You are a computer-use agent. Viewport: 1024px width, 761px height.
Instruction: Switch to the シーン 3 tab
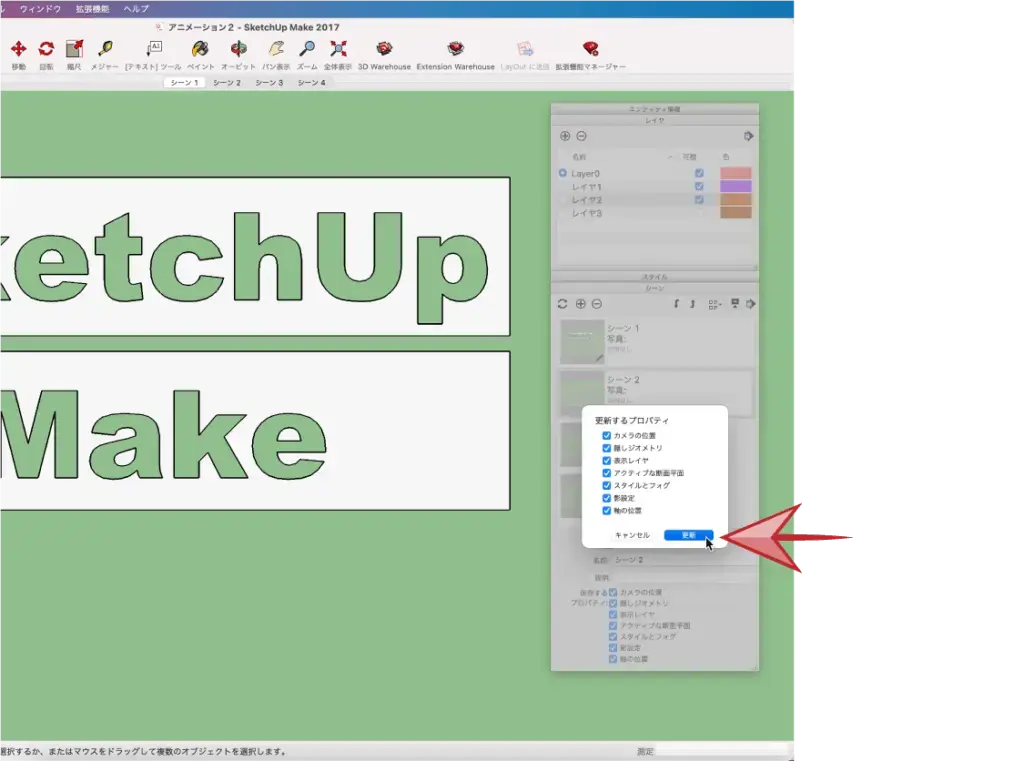(268, 83)
